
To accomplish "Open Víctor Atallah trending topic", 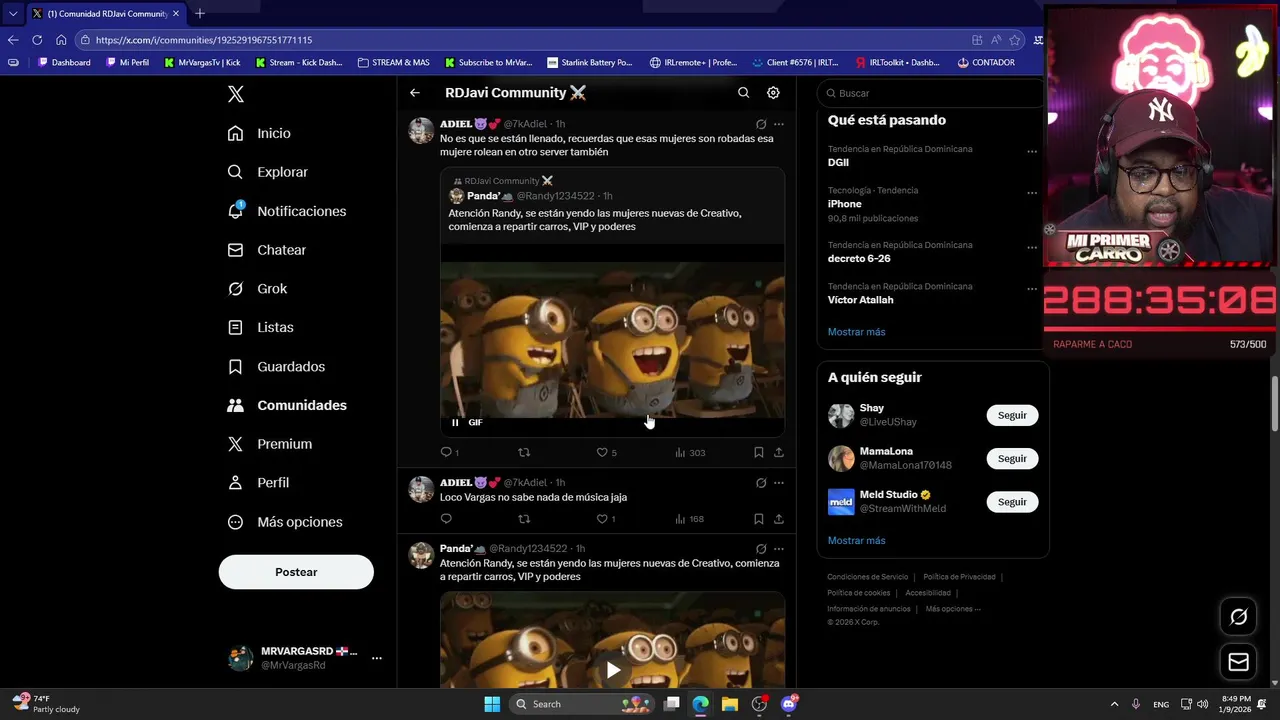I will coord(861,300).
